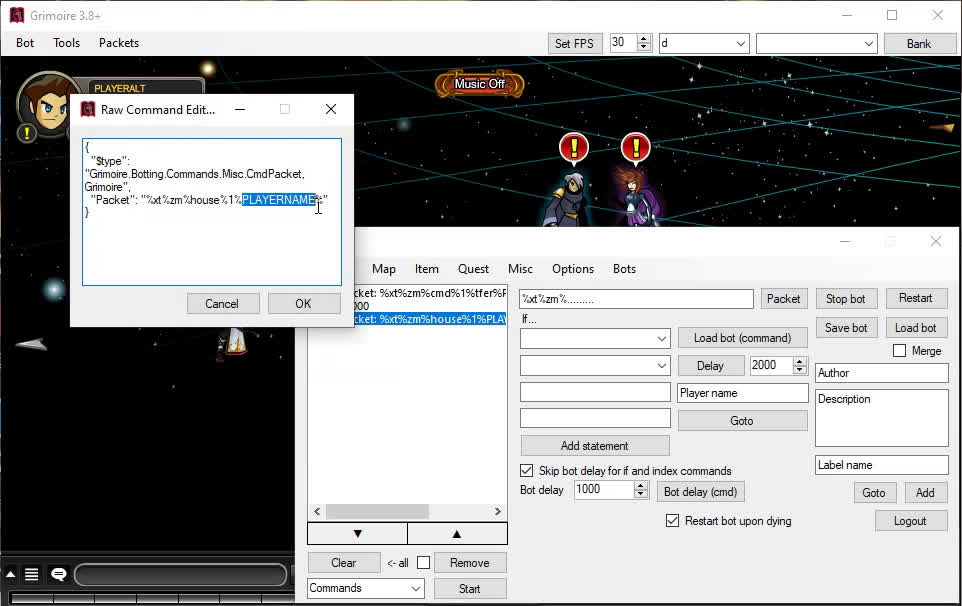Click the Stop bot button
This screenshot has height=606, width=962.
846,299
